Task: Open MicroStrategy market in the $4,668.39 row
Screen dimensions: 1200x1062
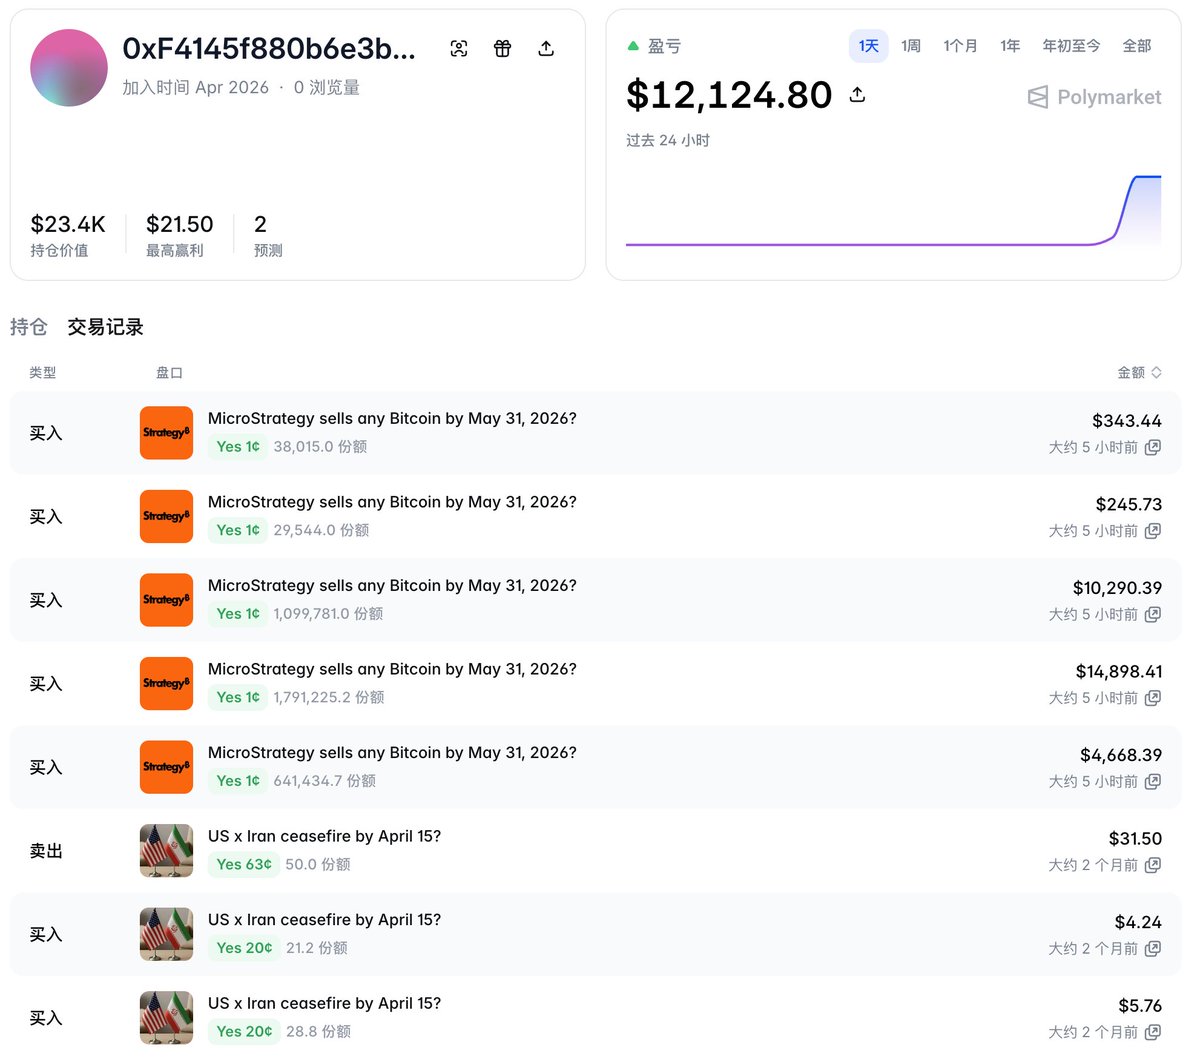Action: [392, 752]
